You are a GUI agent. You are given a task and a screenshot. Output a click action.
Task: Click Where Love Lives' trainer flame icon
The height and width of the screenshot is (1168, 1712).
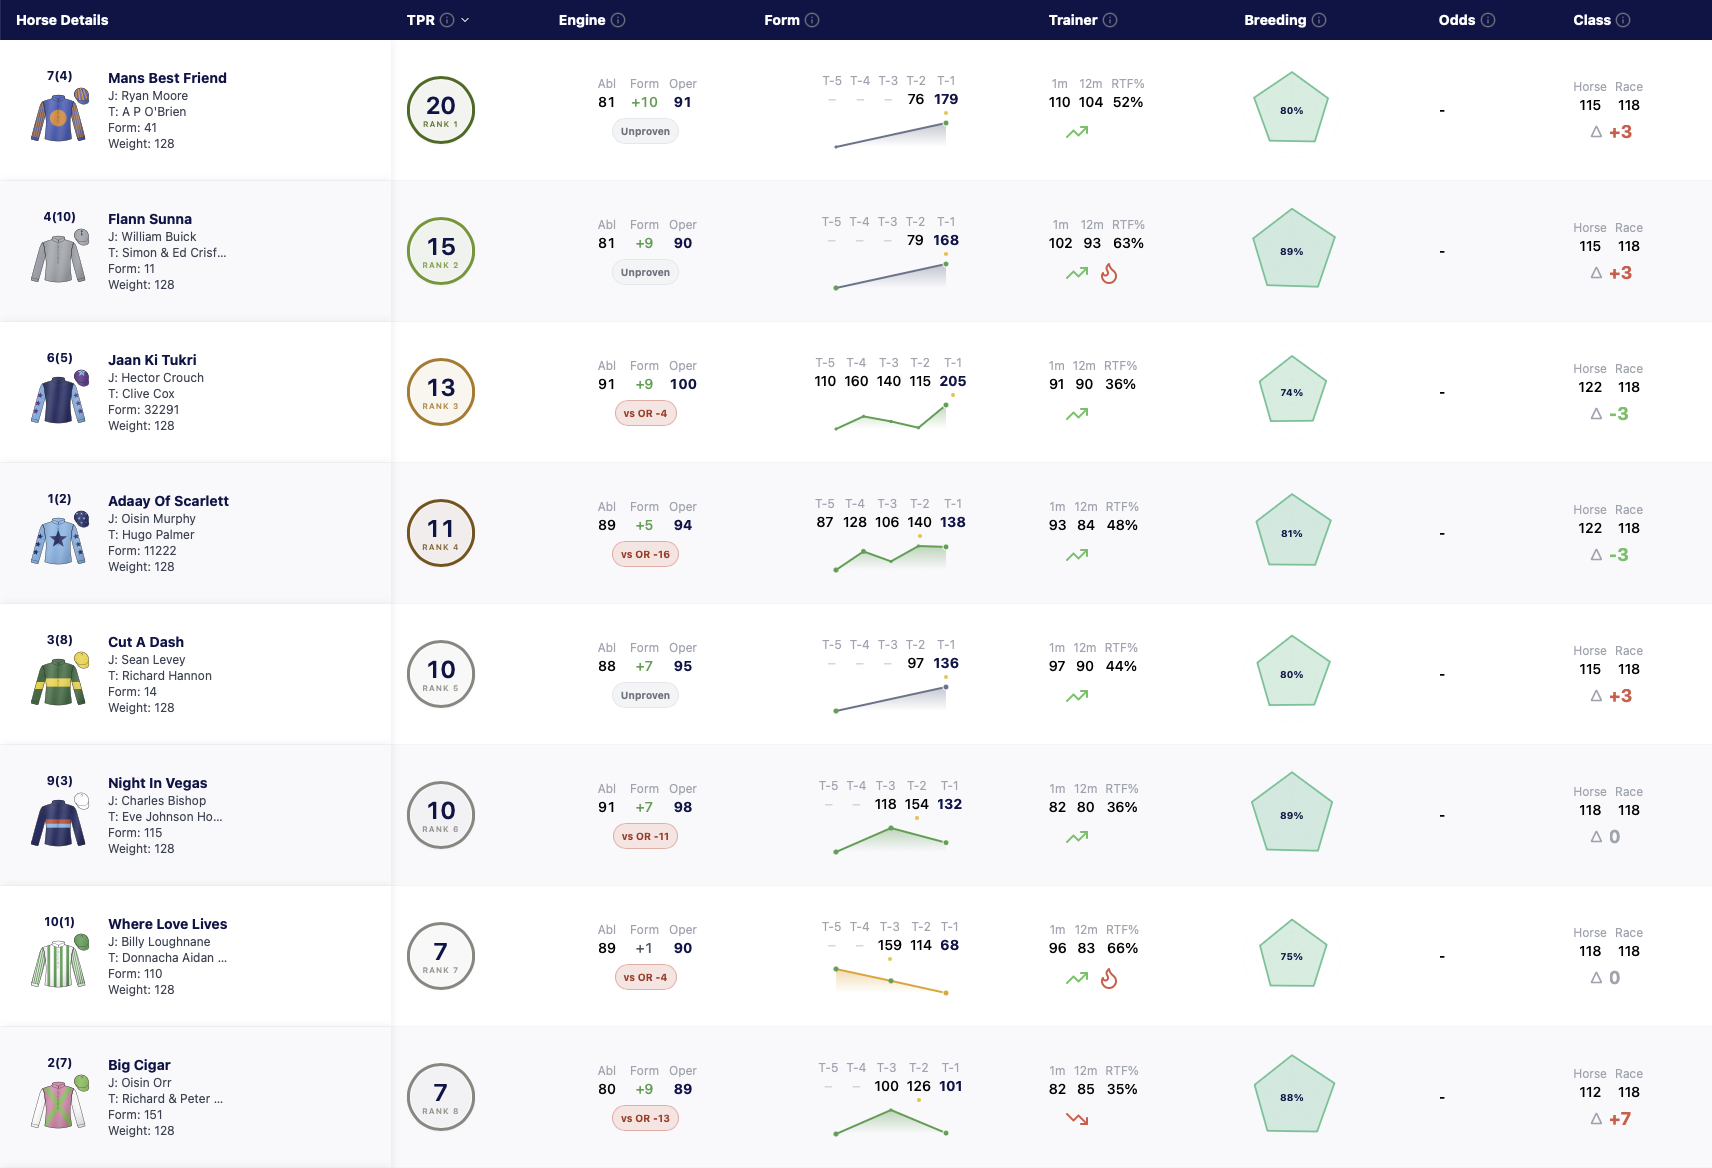click(x=1109, y=978)
